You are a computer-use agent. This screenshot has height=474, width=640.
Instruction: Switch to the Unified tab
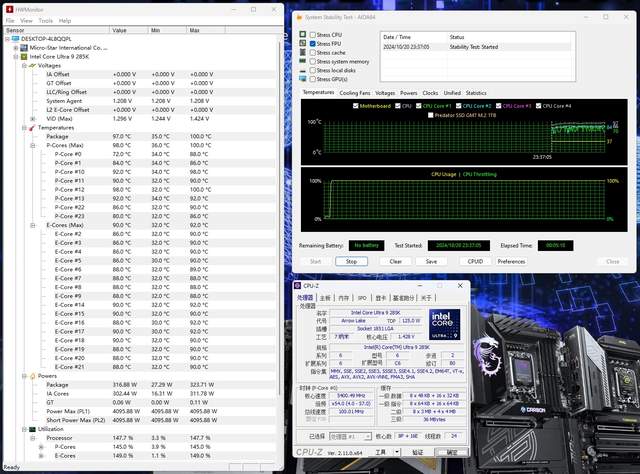click(x=452, y=93)
